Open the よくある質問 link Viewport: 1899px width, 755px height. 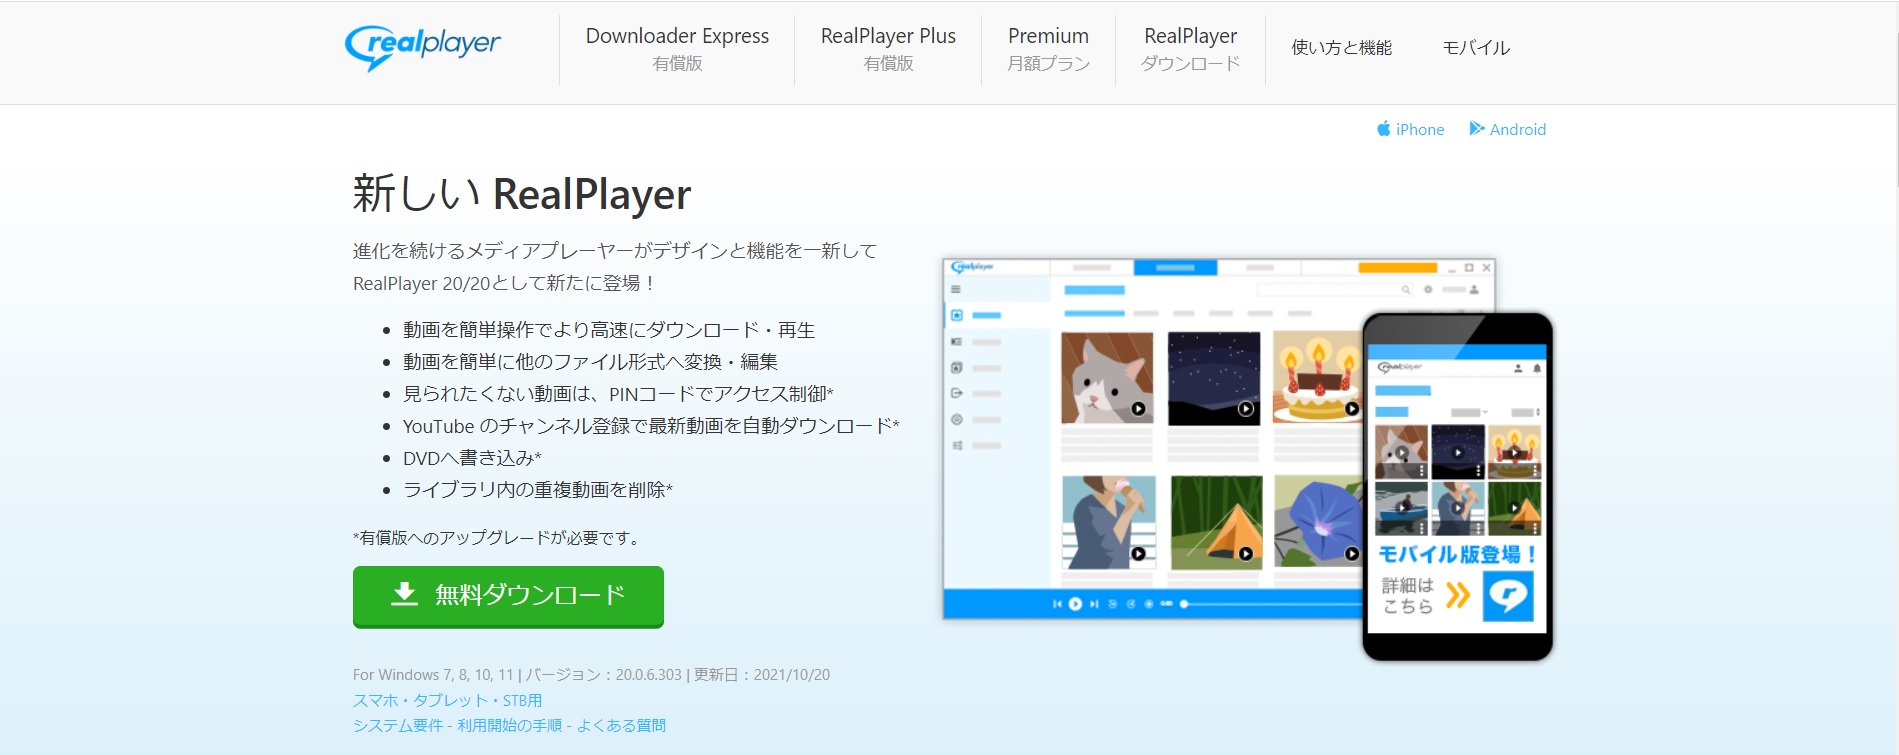tap(621, 725)
